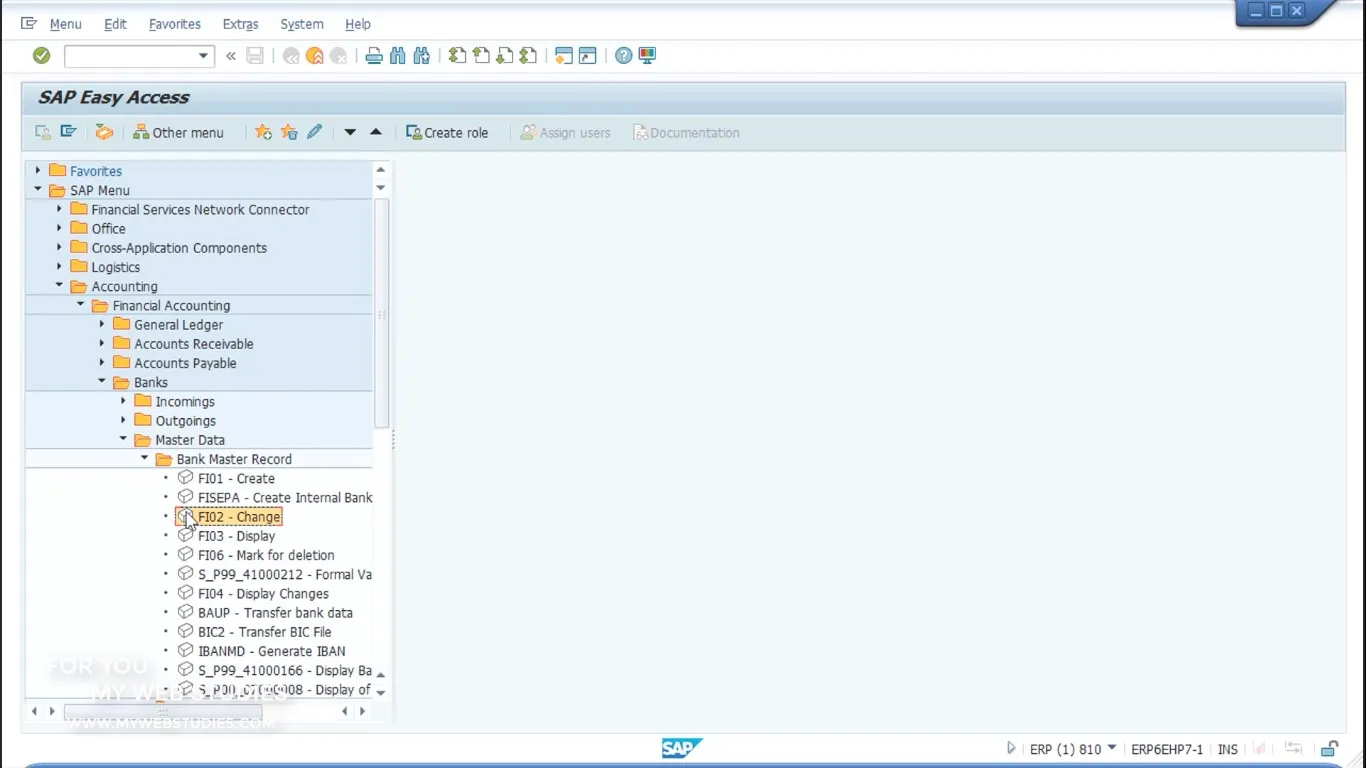Image resolution: width=1366 pixels, height=768 pixels.
Task: Click the Assign users button
Action: (x=565, y=132)
